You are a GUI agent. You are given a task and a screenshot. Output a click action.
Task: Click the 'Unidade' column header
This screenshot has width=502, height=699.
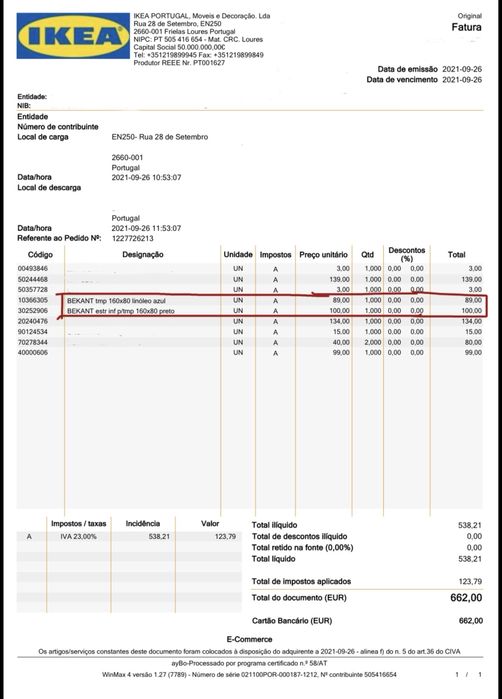point(238,255)
